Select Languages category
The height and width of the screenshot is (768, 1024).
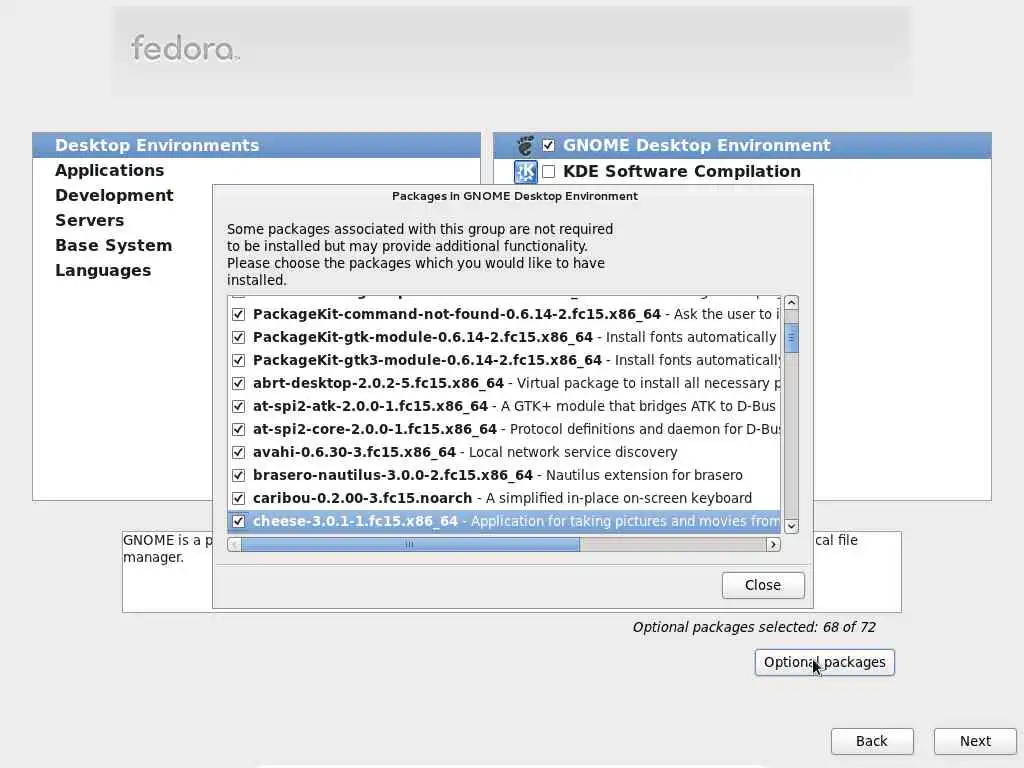(x=103, y=270)
